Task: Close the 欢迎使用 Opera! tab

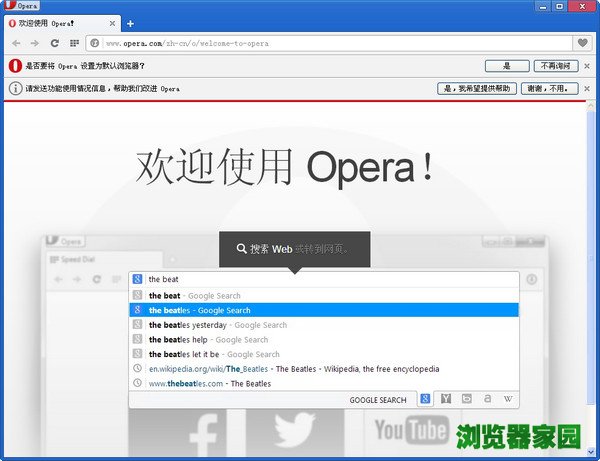Action: 112,23
